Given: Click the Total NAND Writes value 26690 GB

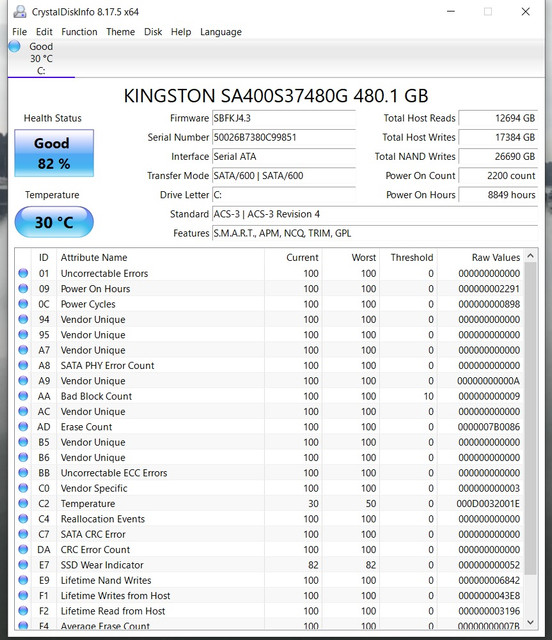Looking at the screenshot, I should click(x=498, y=157).
